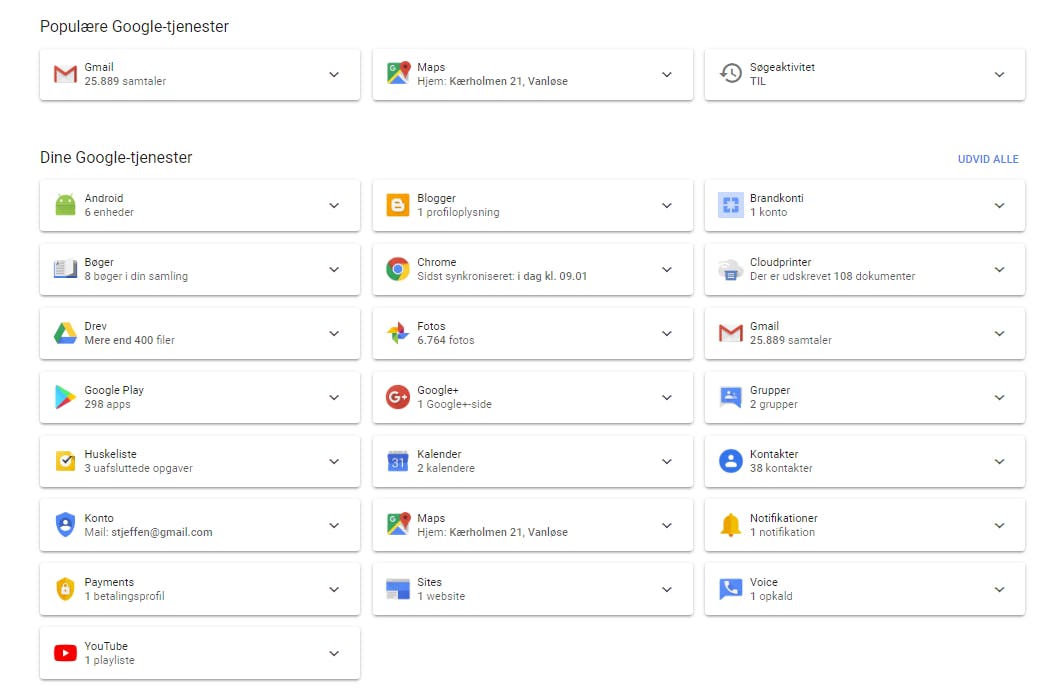Expand the Konto card chevron
This screenshot has width=1059, height=696.
(x=334, y=525)
